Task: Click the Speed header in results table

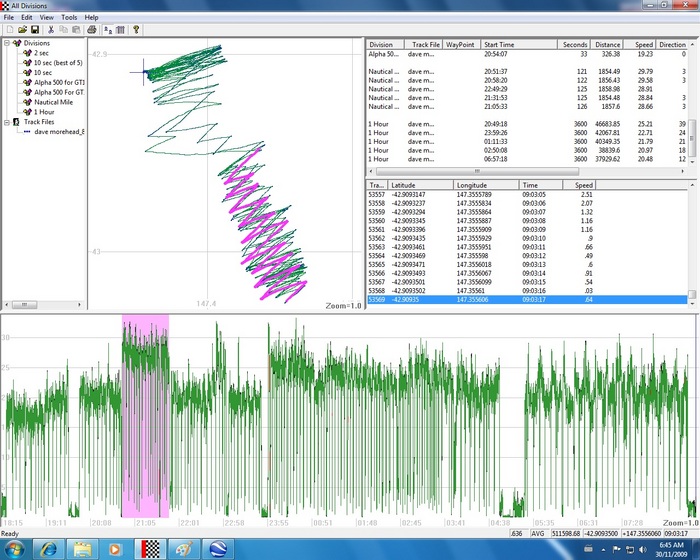Action: (639, 45)
